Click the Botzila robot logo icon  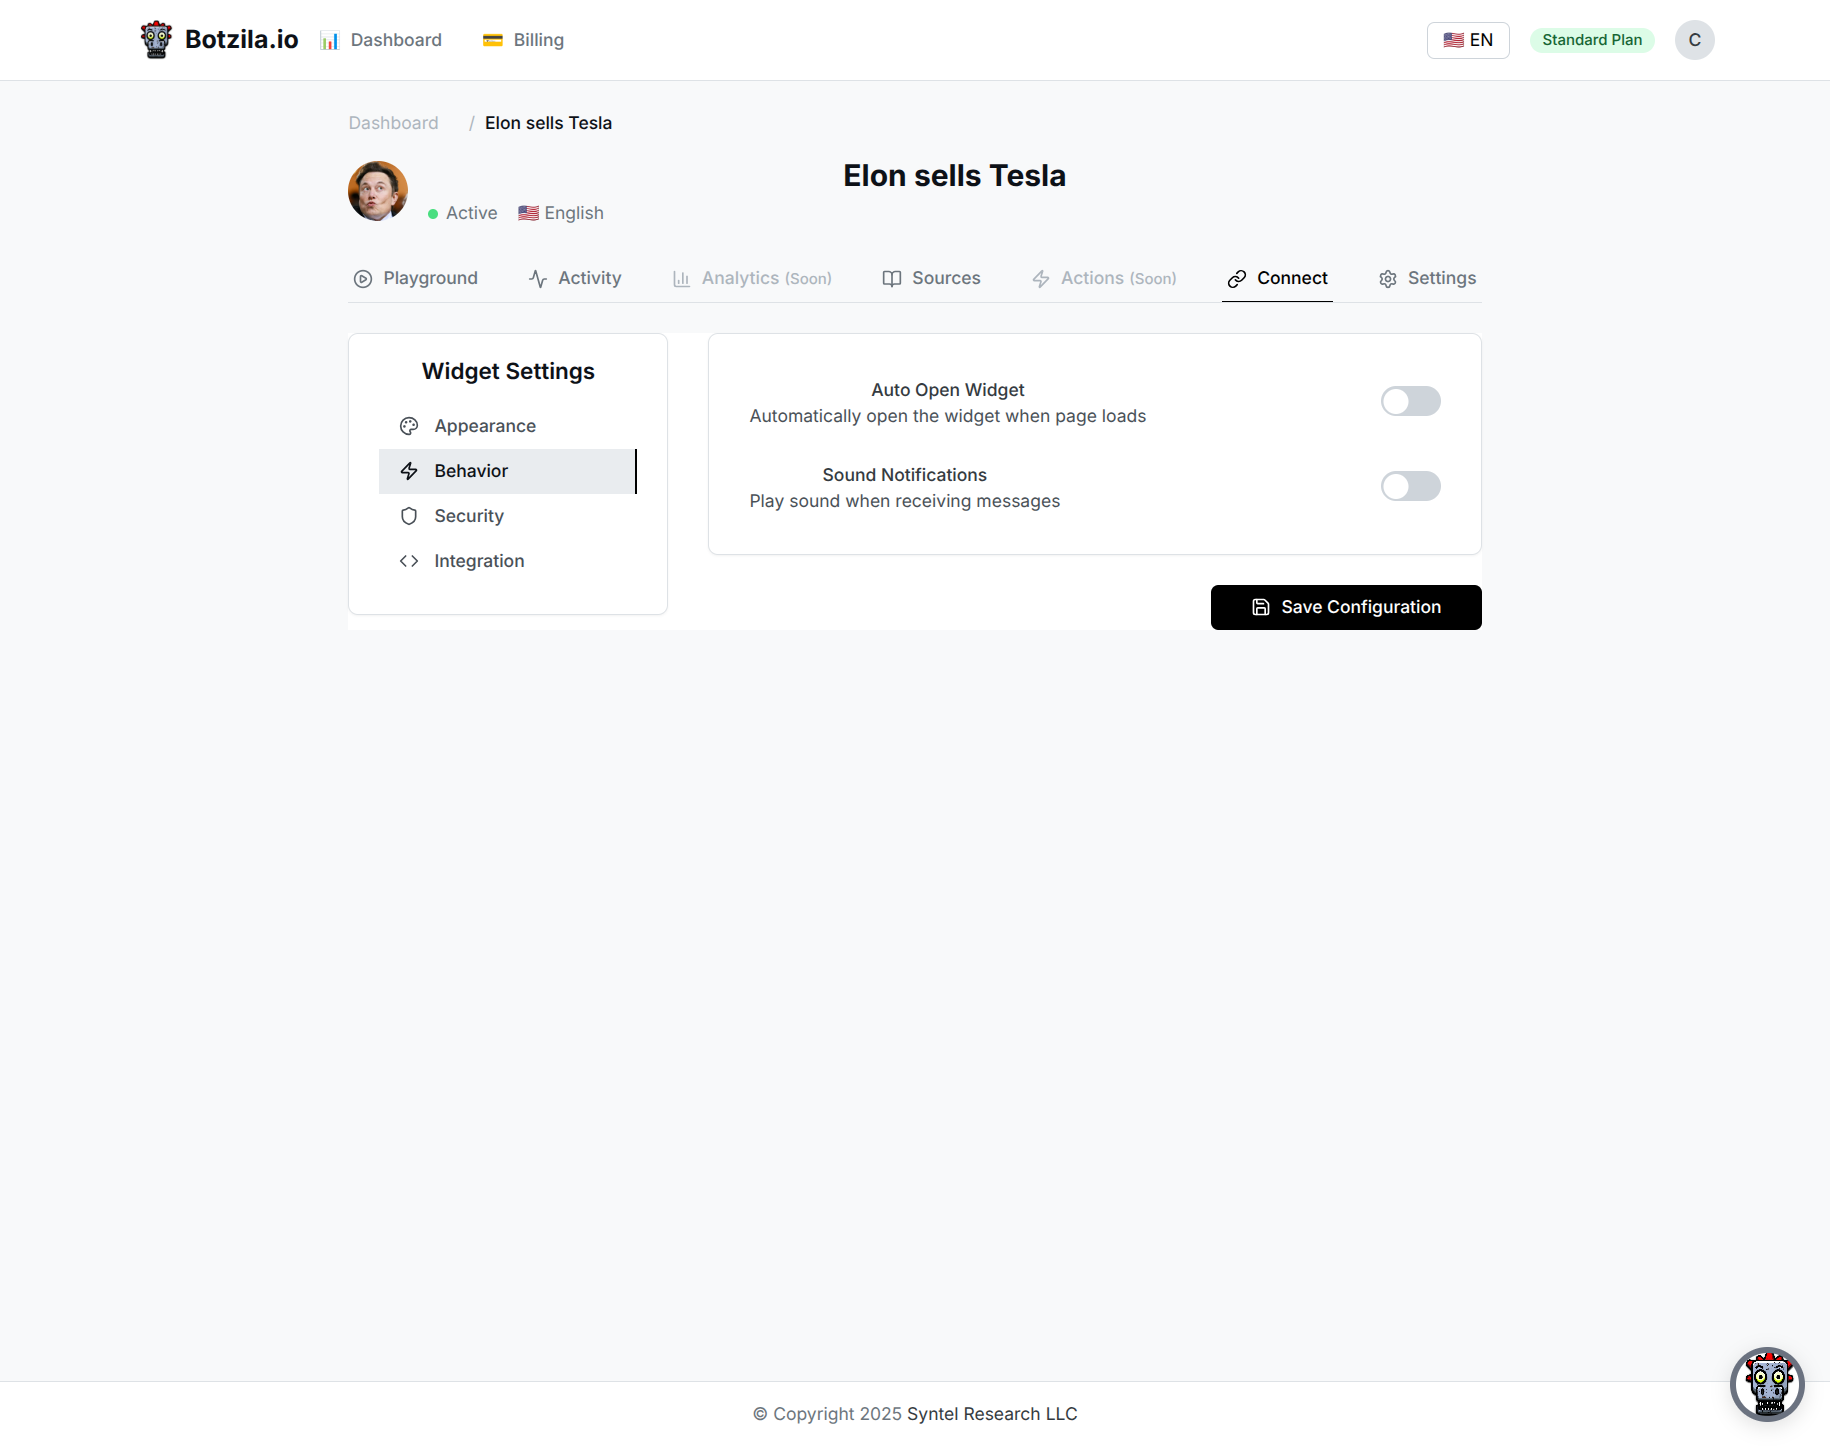[x=156, y=40]
